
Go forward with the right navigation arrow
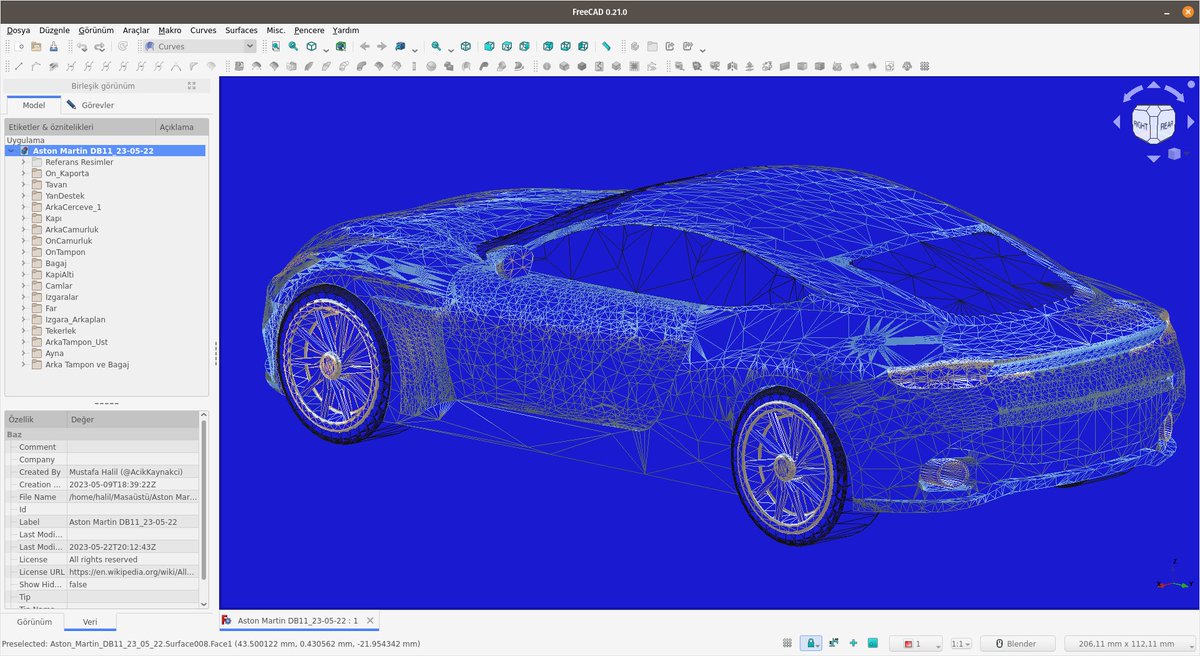(381, 46)
